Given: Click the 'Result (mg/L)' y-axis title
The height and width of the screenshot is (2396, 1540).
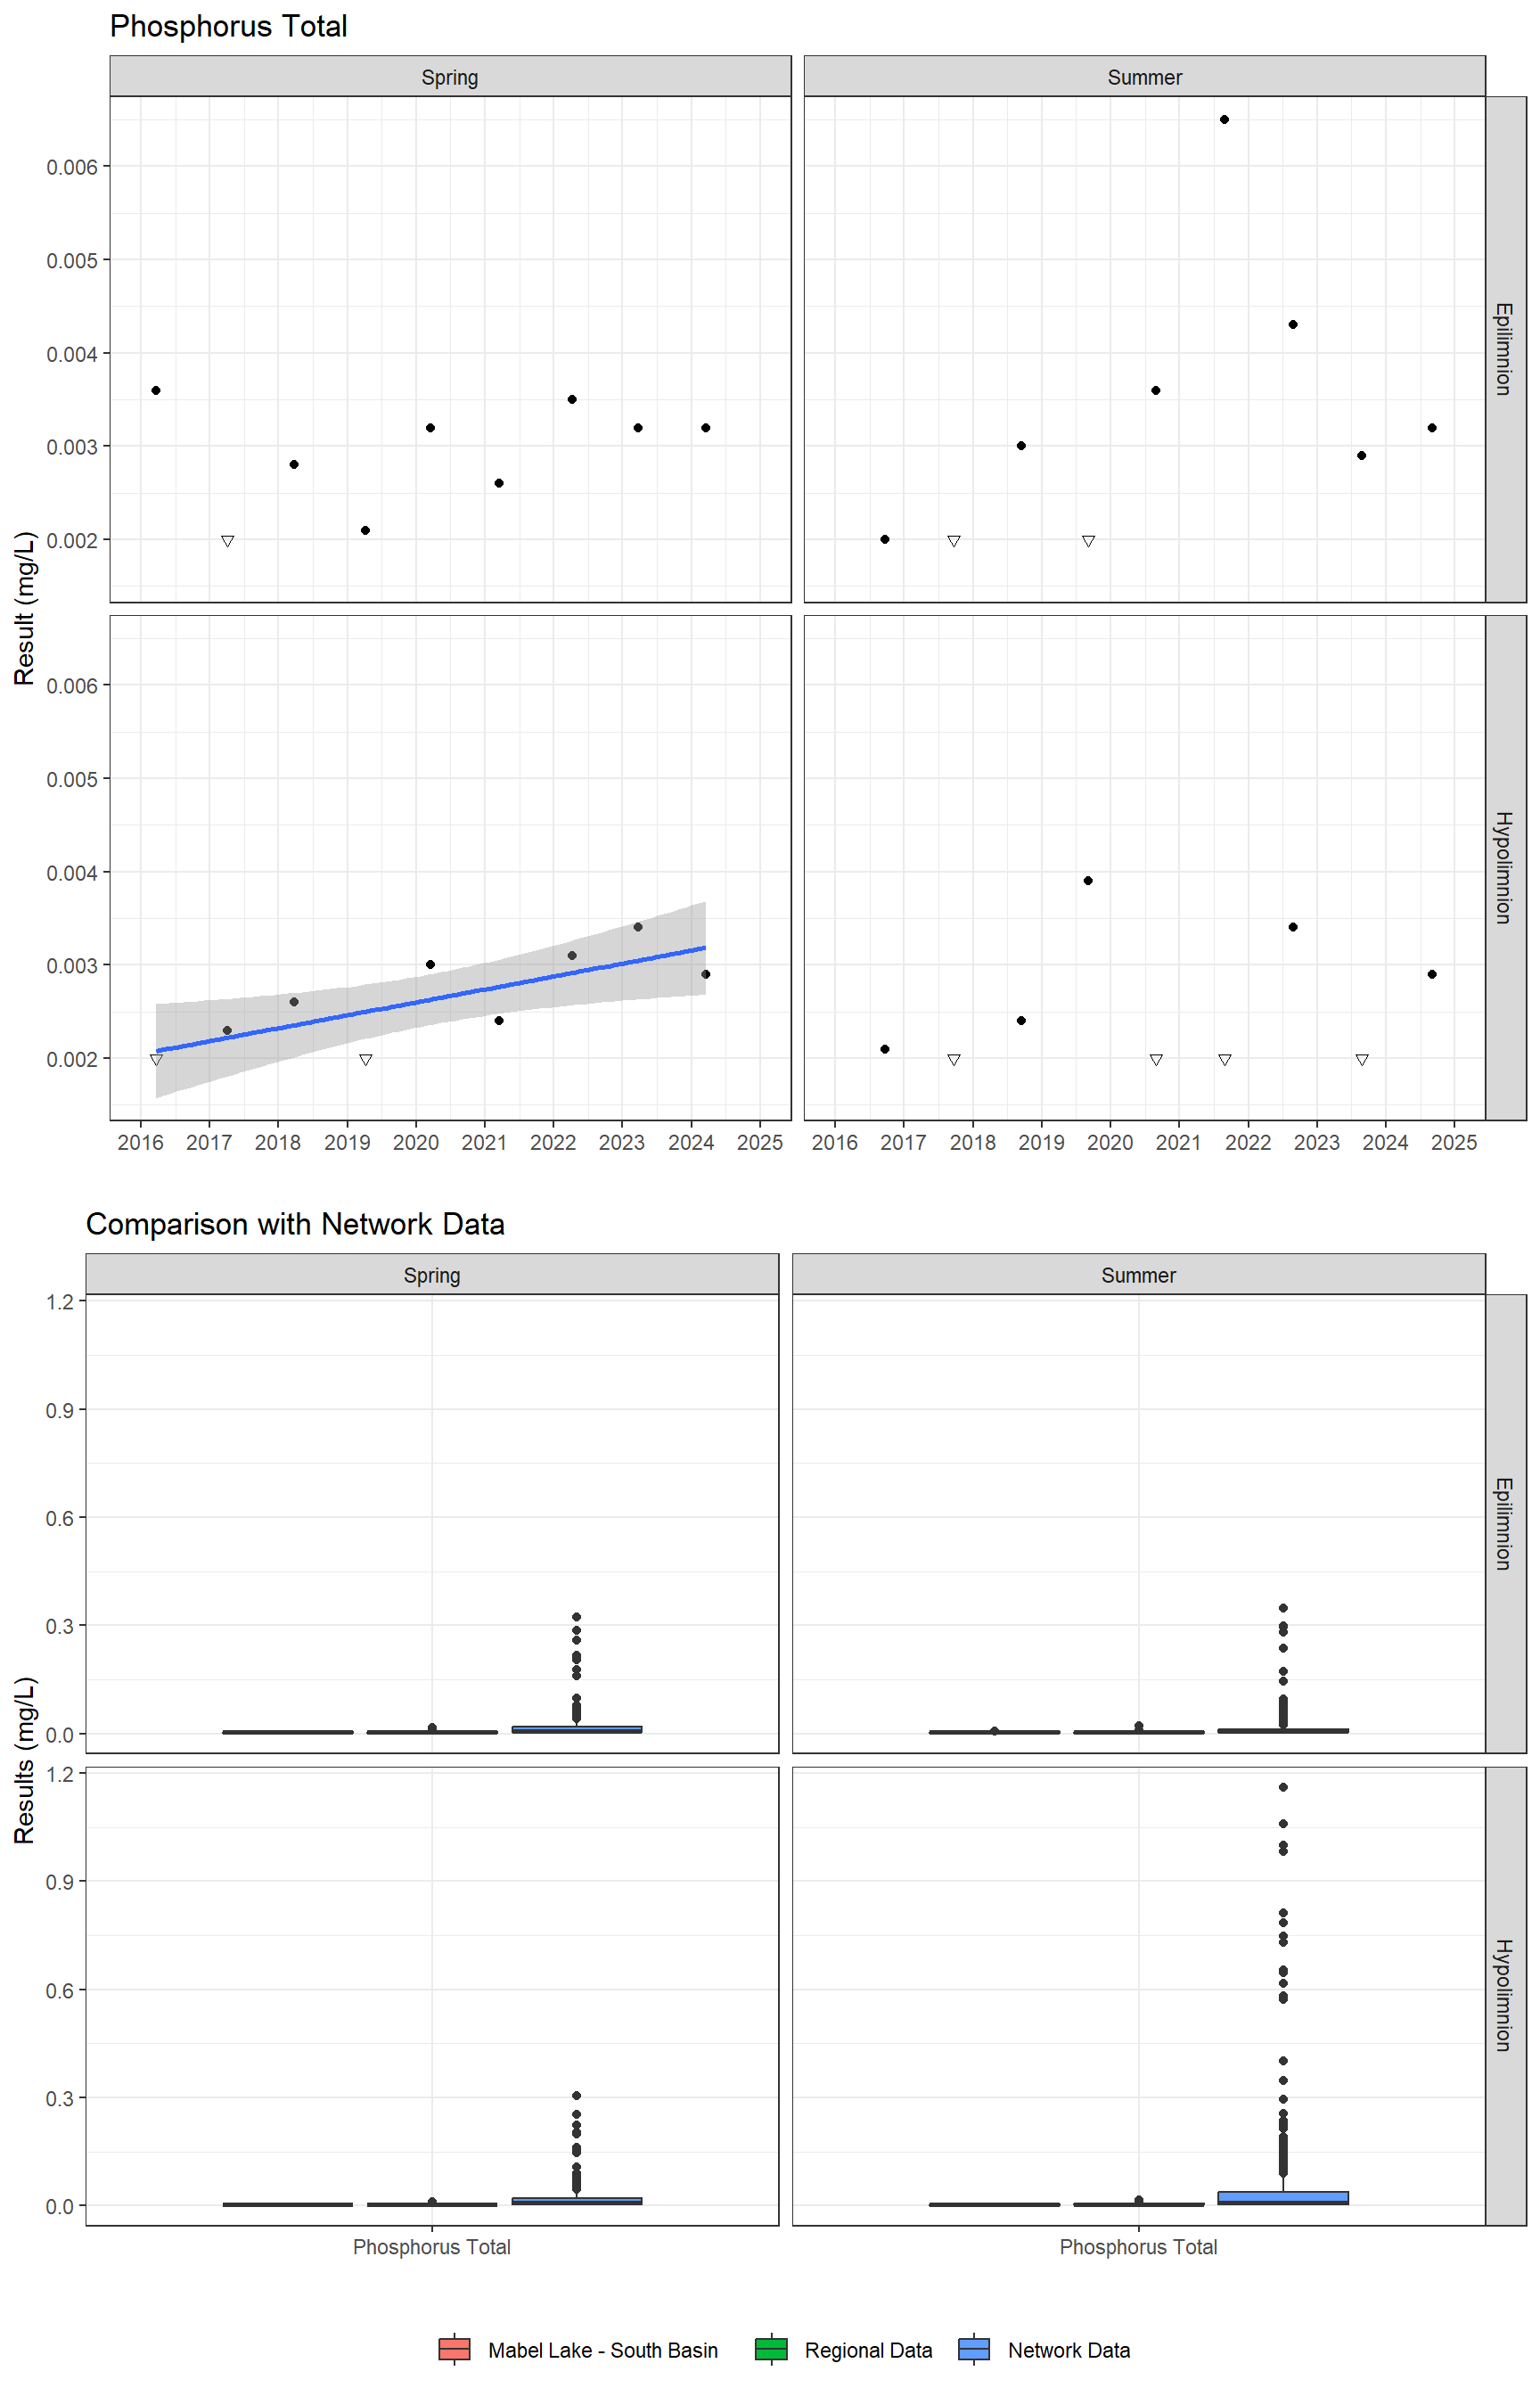Looking at the screenshot, I should pyautogui.click(x=24, y=608).
